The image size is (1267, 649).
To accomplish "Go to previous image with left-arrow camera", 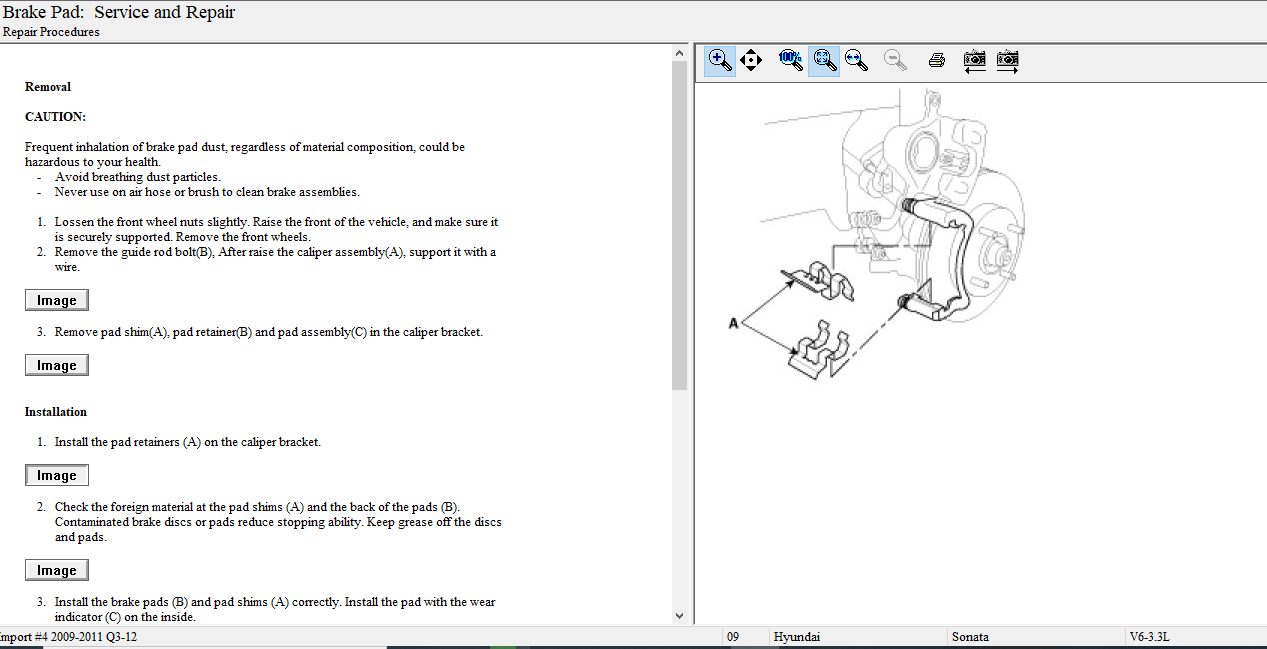I will coord(974,60).
